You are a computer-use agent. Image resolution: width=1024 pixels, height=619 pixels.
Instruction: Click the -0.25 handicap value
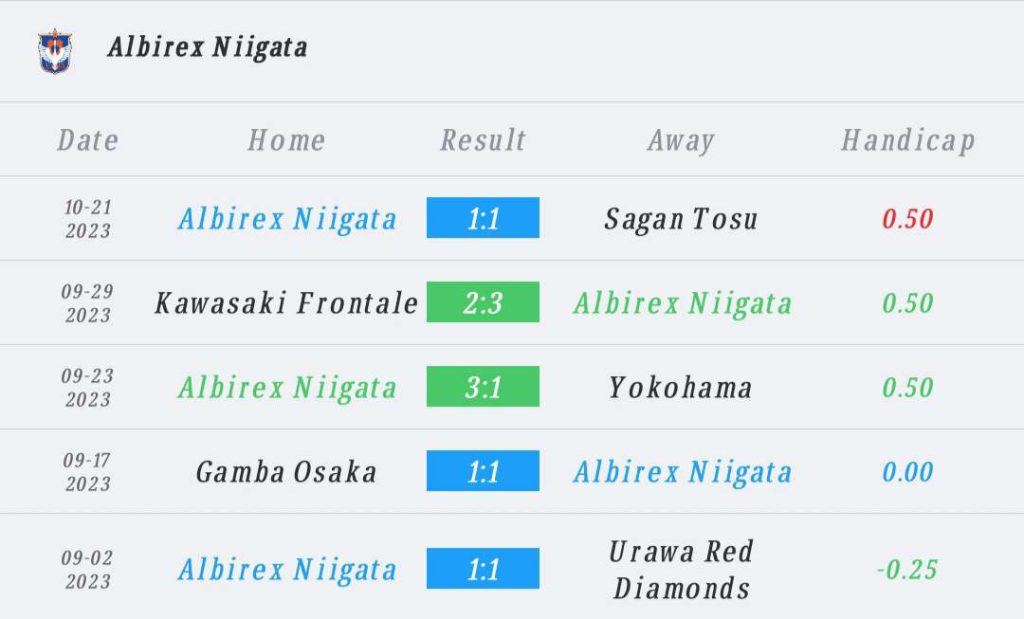tap(907, 569)
